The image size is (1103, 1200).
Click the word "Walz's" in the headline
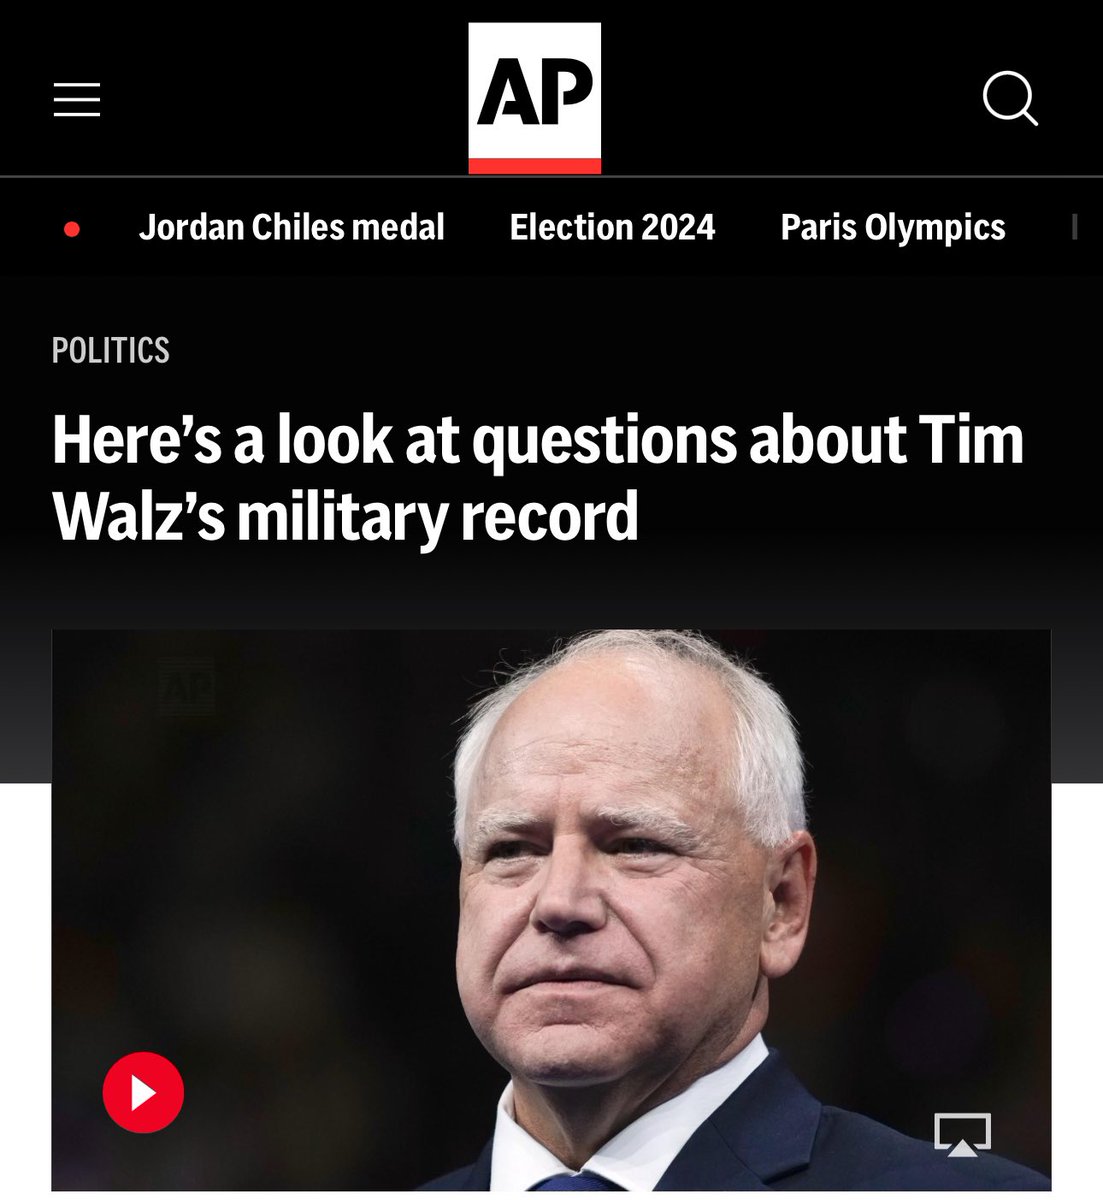pos(139,516)
